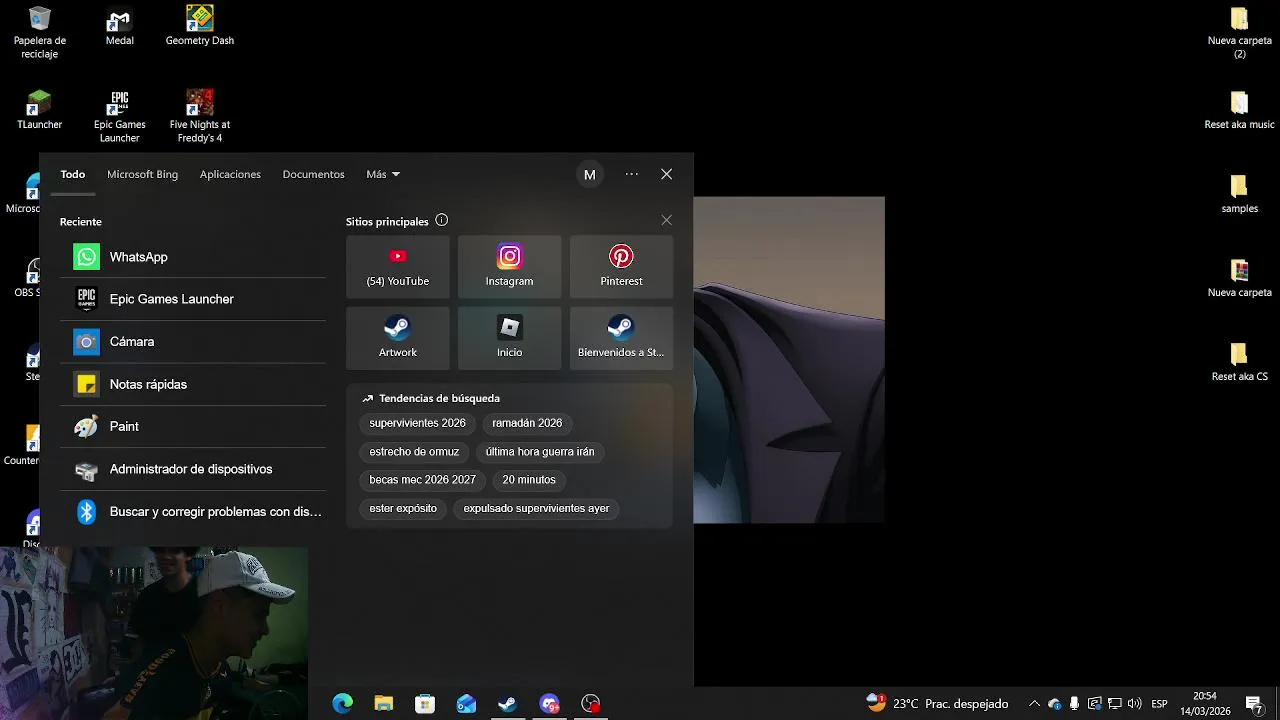Switch to the Todo tab
This screenshot has height=720, width=1280.
pyautogui.click(x=73, y=174)
